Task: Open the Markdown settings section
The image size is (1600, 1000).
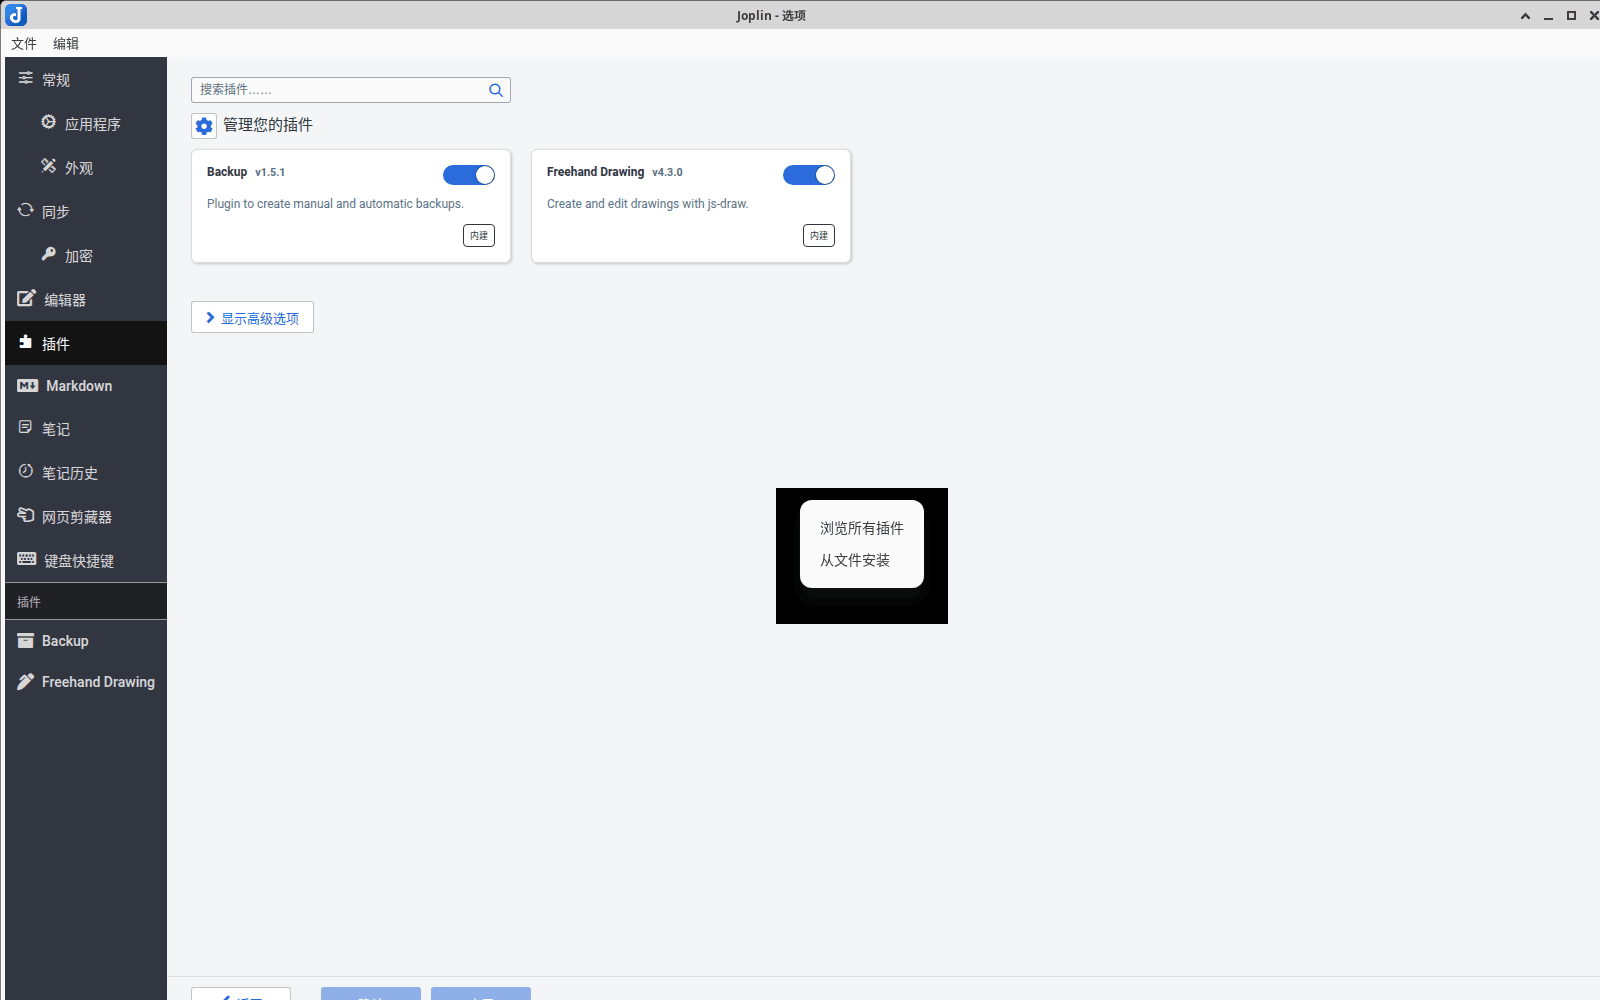Action: coord(86,386)
